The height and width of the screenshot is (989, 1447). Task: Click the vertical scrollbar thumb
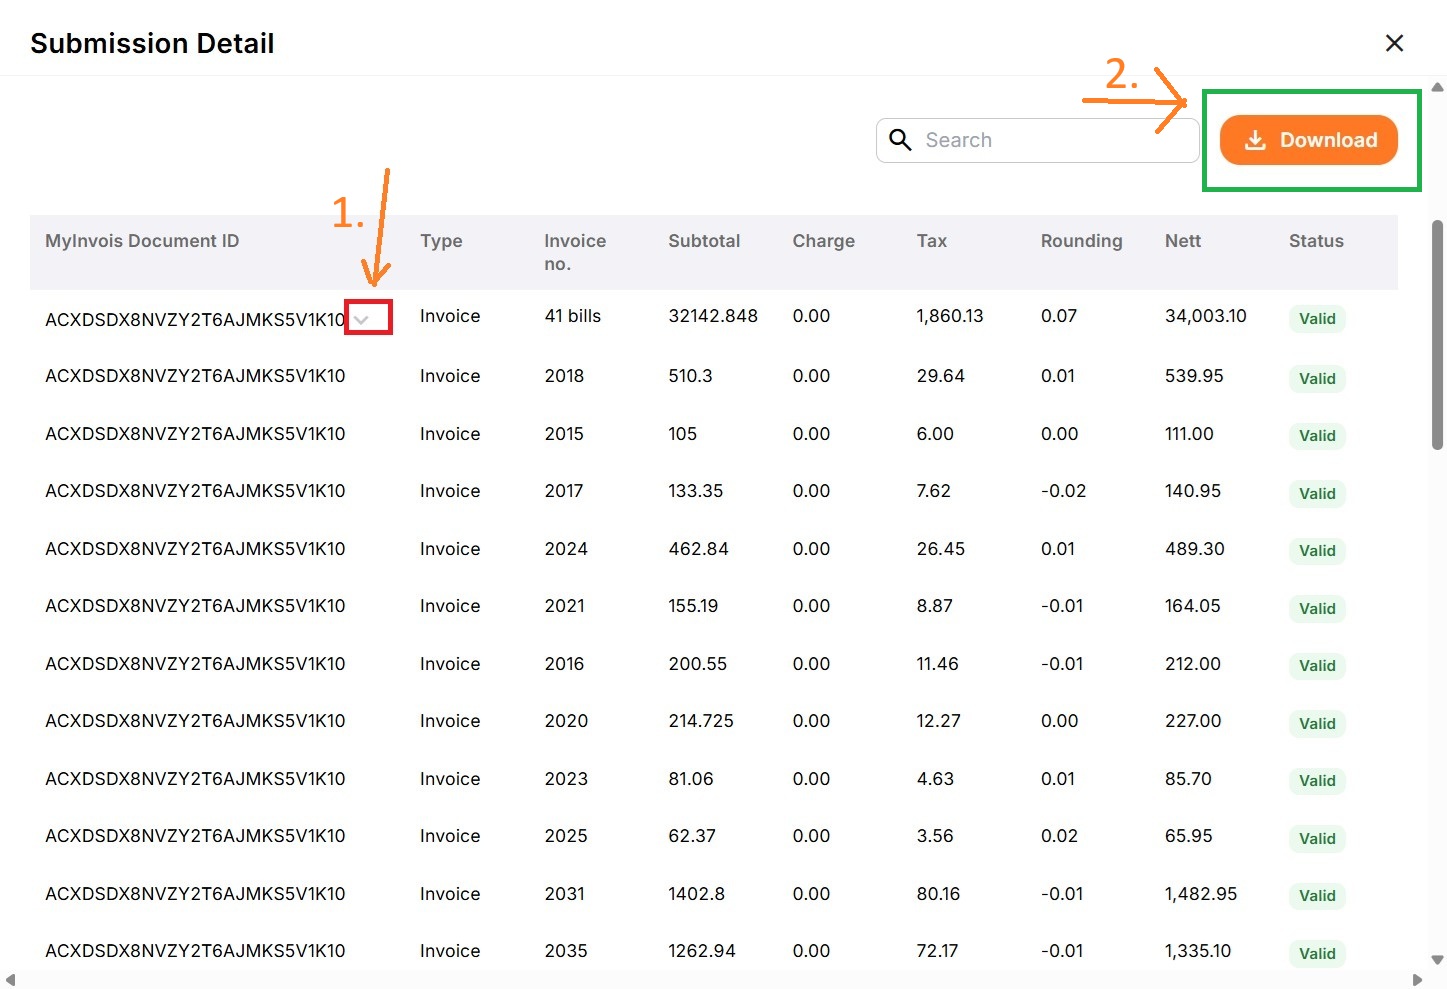point(1437,335)
